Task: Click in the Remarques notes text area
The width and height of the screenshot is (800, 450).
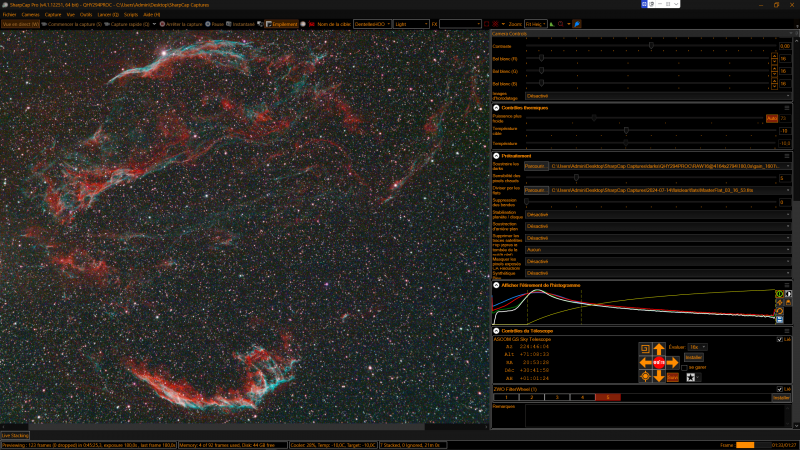Action: 657,415
